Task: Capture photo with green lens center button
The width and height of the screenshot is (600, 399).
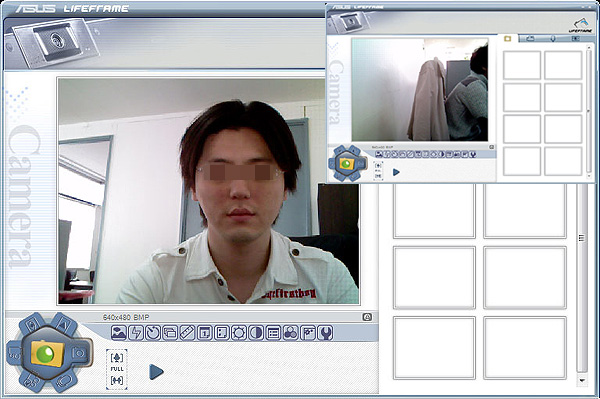Action: tap(47, 353)
